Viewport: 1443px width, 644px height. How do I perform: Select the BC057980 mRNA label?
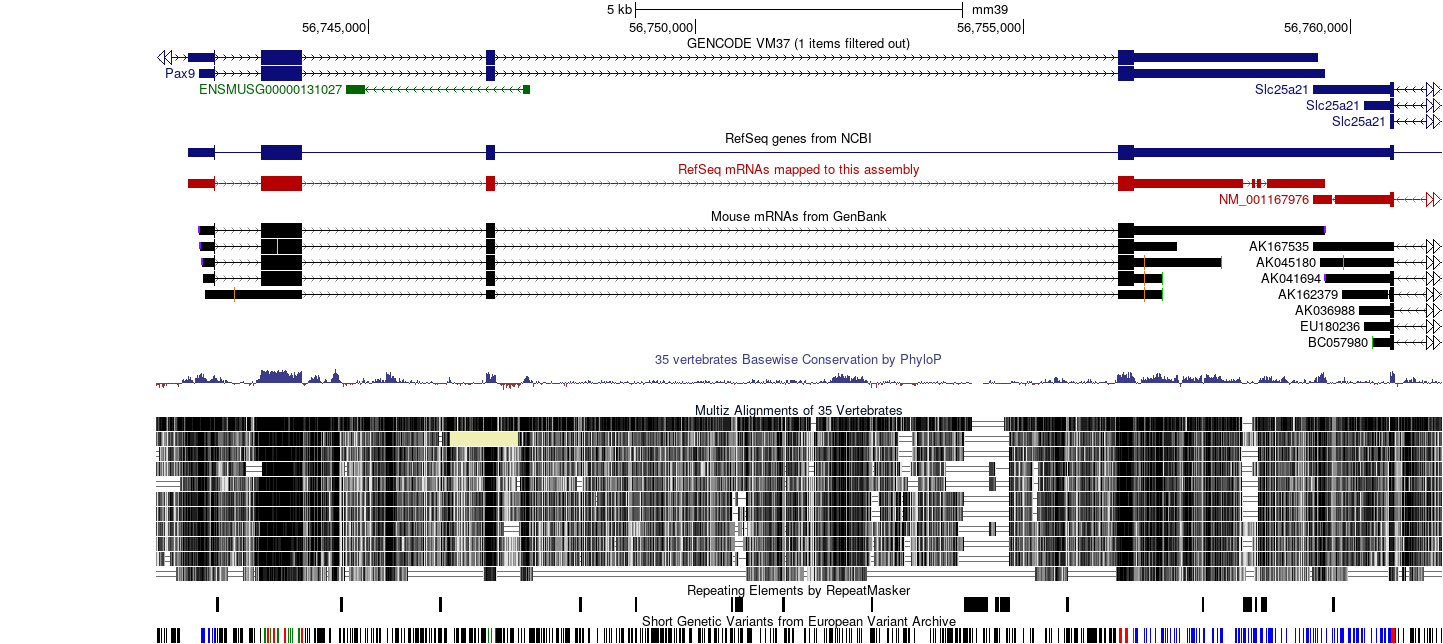1337,342
